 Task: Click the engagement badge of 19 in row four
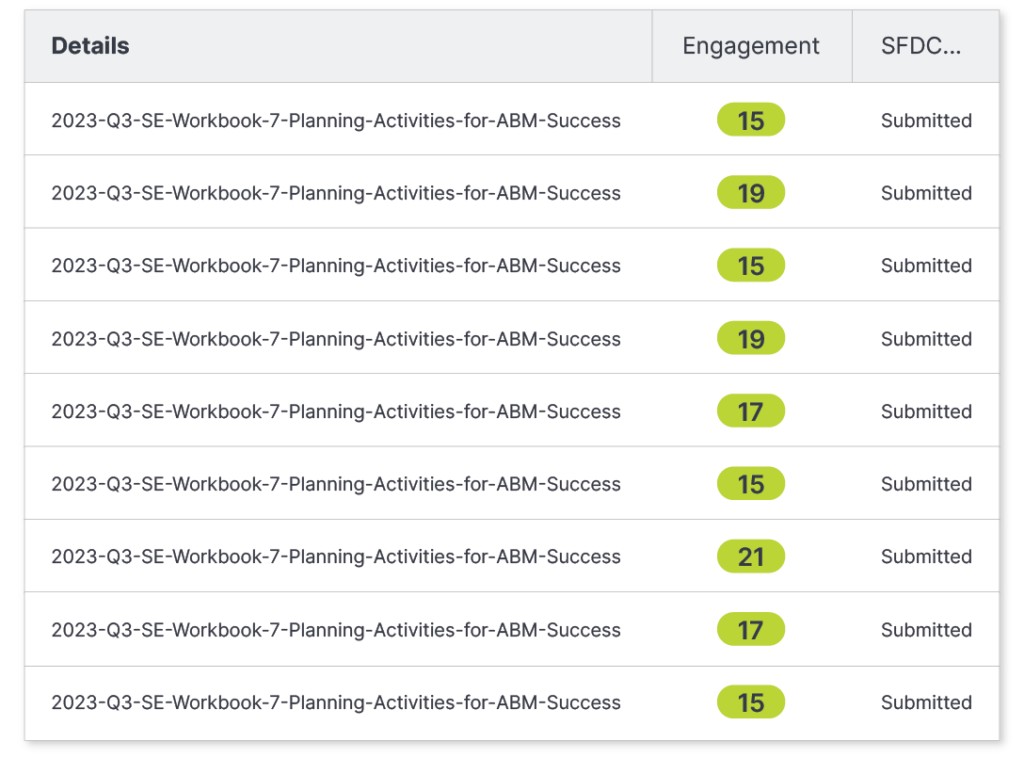point(750,337)
